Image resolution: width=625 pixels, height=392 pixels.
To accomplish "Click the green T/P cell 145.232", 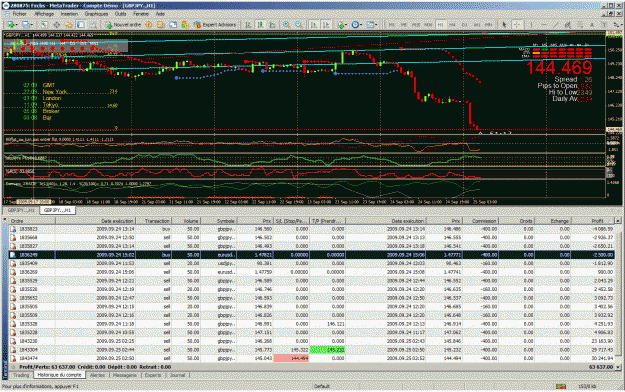I will 328,350.
